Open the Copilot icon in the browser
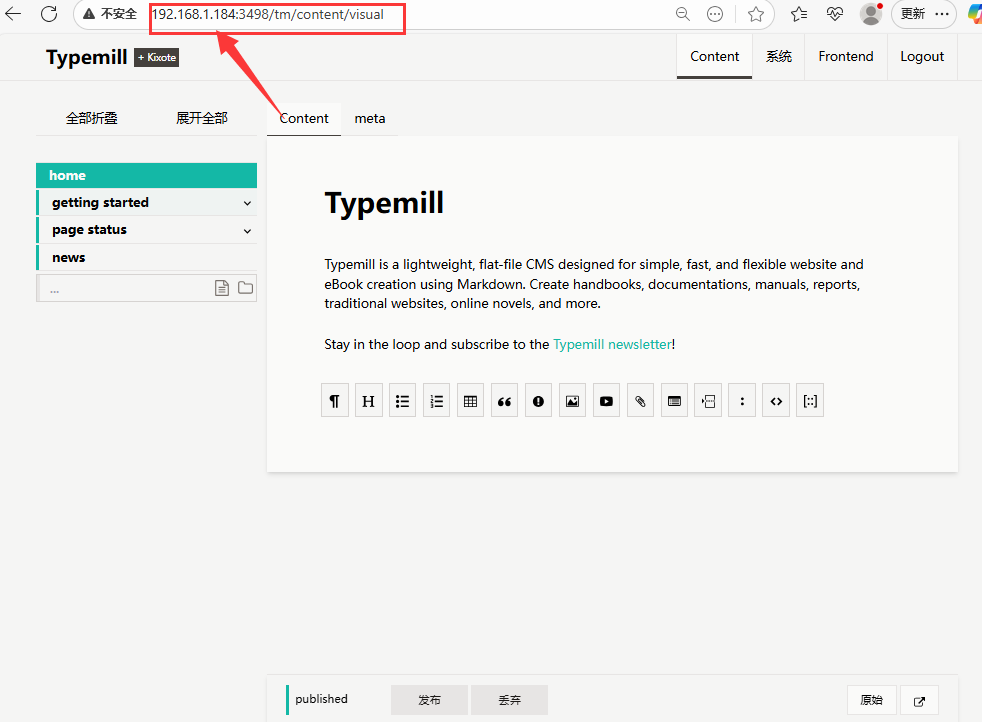982x722 pixels. coord(974,14)
